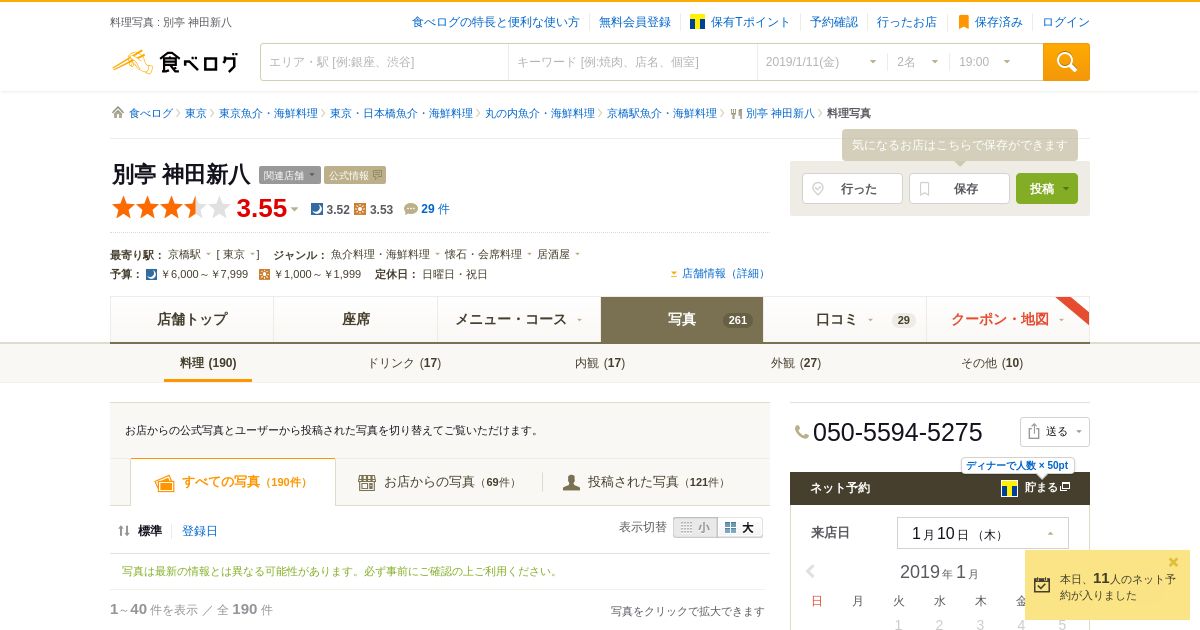
Task: Click the orange search magnifier button
Action: coord(1066,62)
